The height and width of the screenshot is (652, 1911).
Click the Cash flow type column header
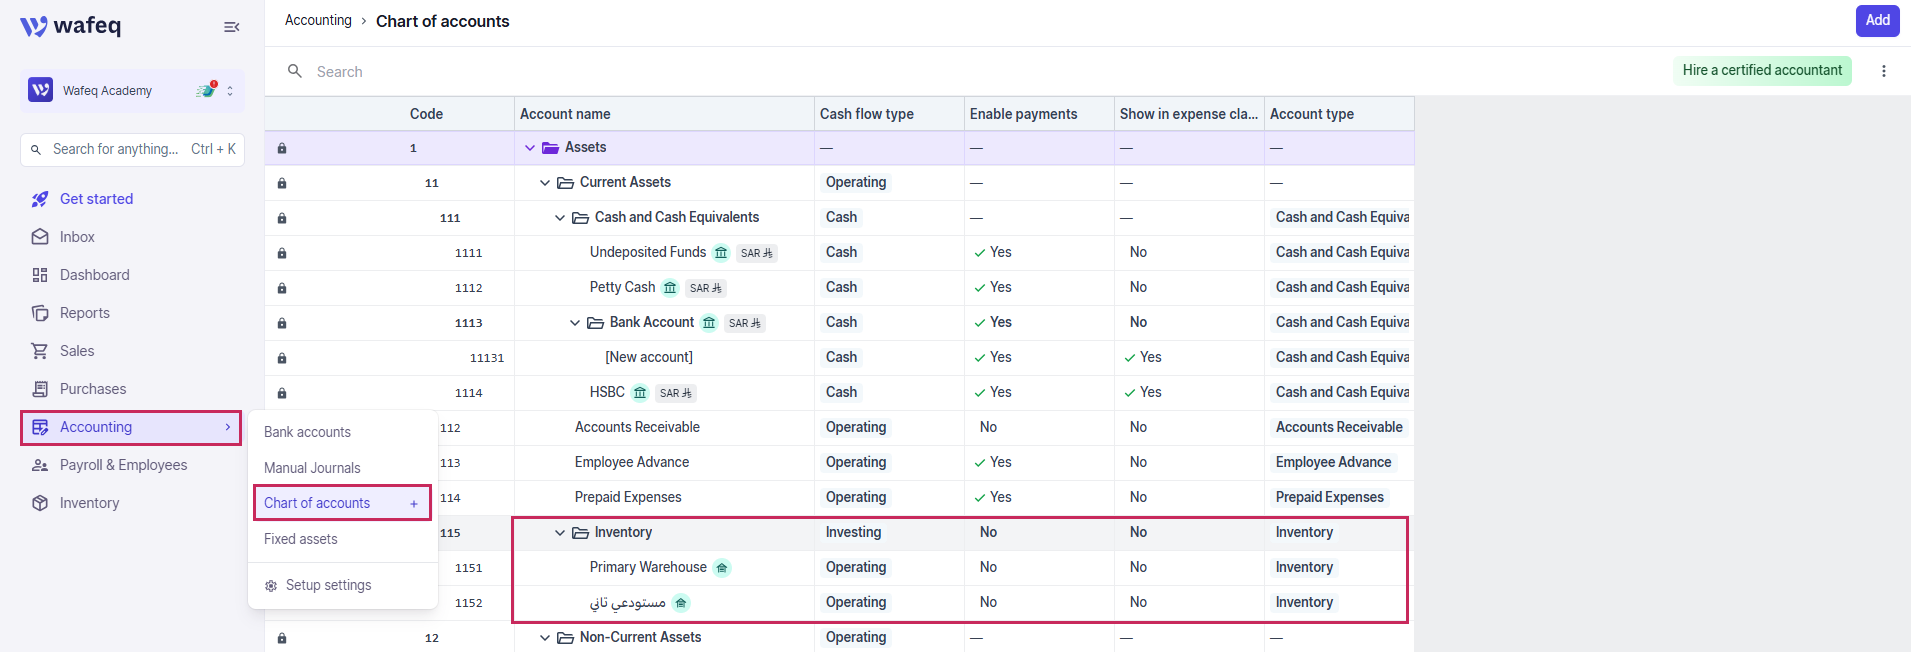coord(866,114)
